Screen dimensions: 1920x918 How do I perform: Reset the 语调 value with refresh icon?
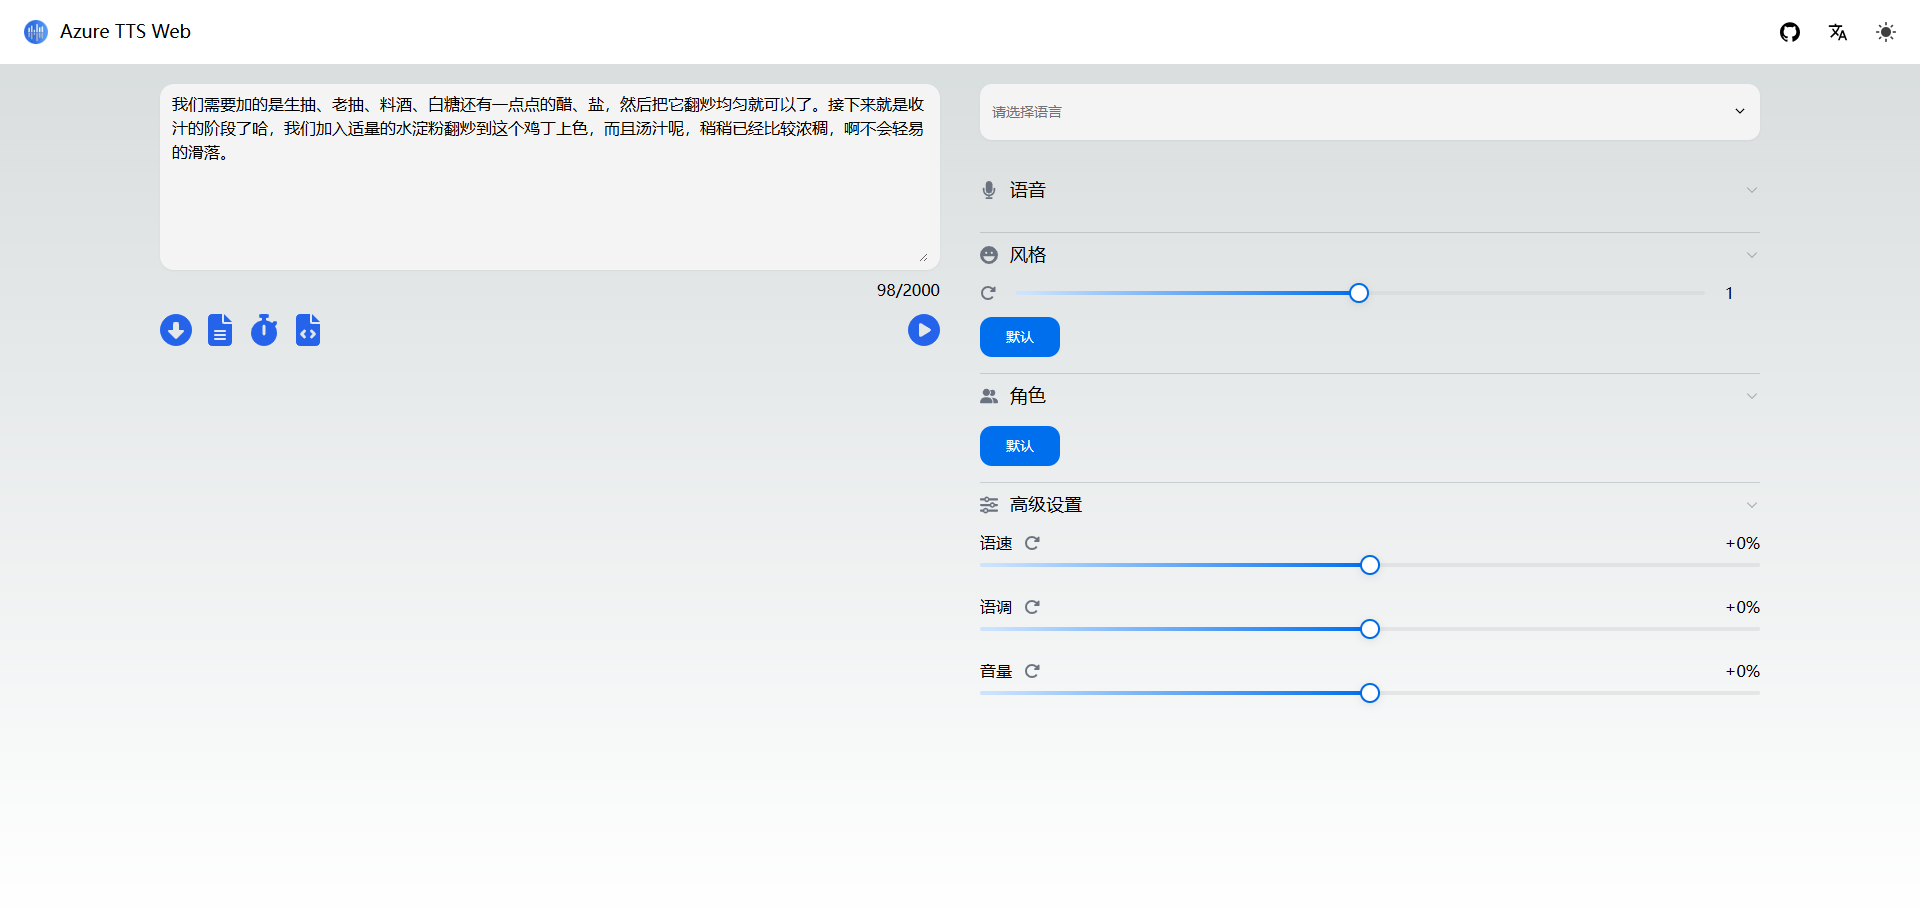coord(1034,606)
